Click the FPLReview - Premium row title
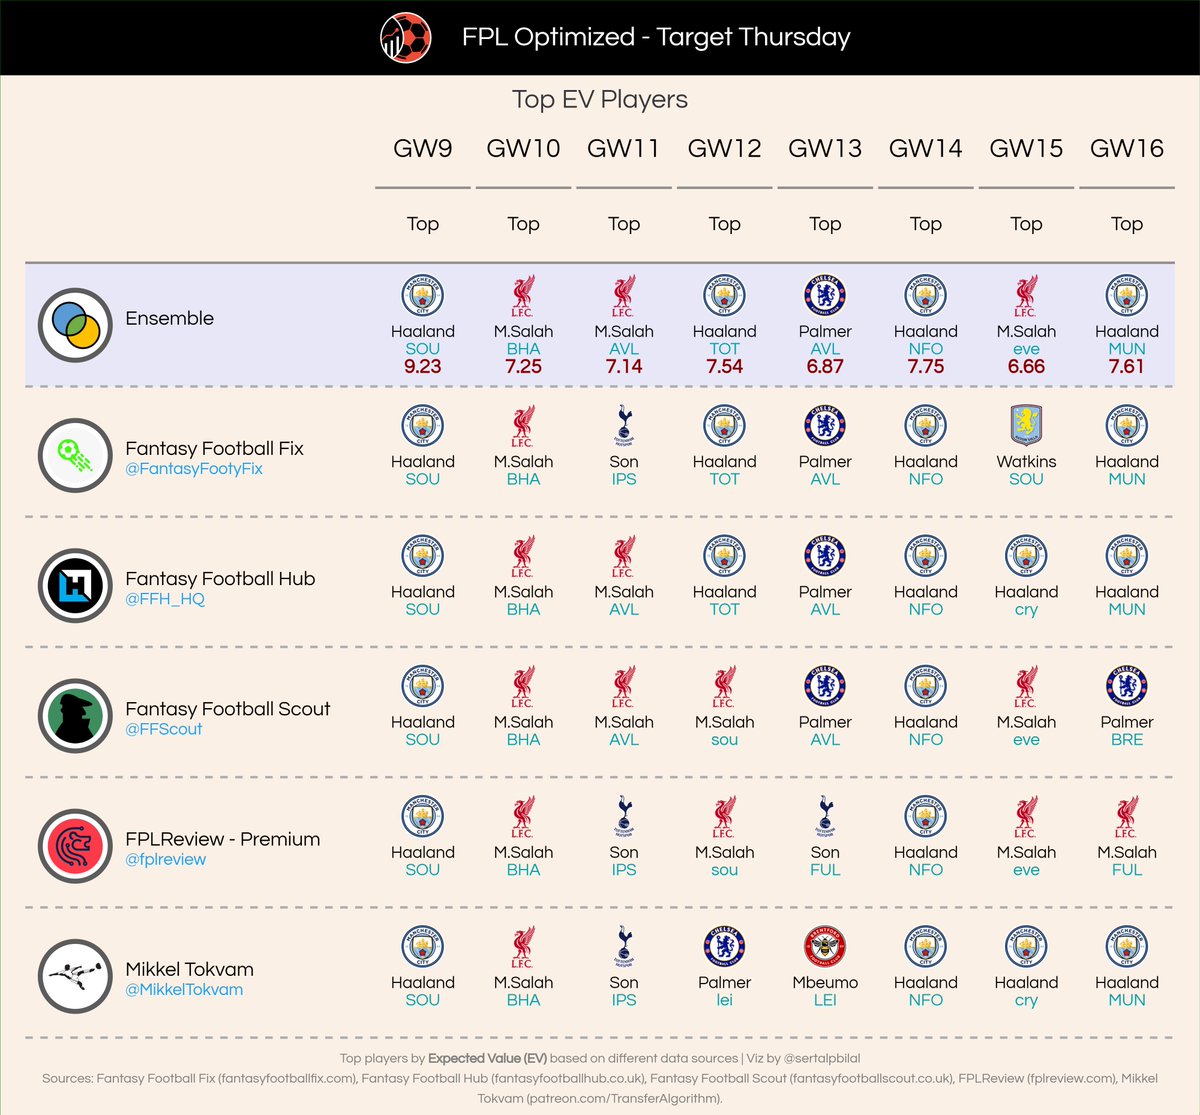The height and width of the screenshot is (1115, 1200). coord(223,839)
